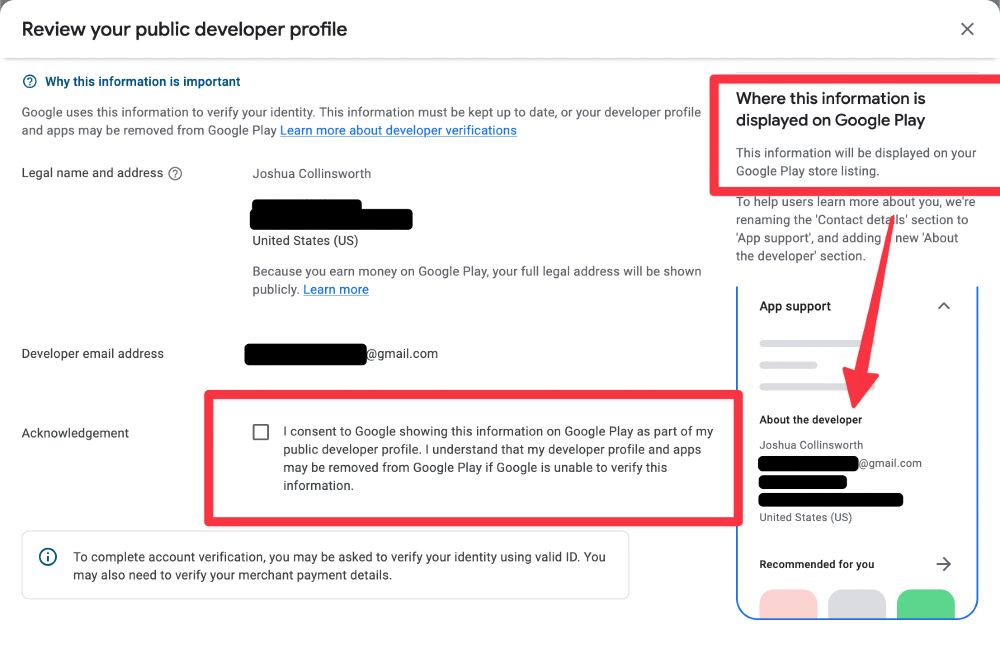Click the 'Acknowledgement' label

[75, 434]
